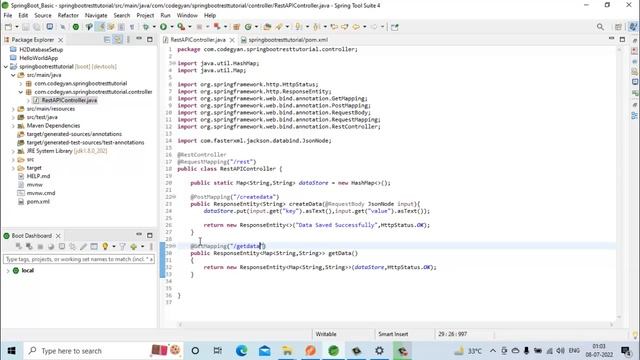Close the Package Explorer view

[60, 40]
